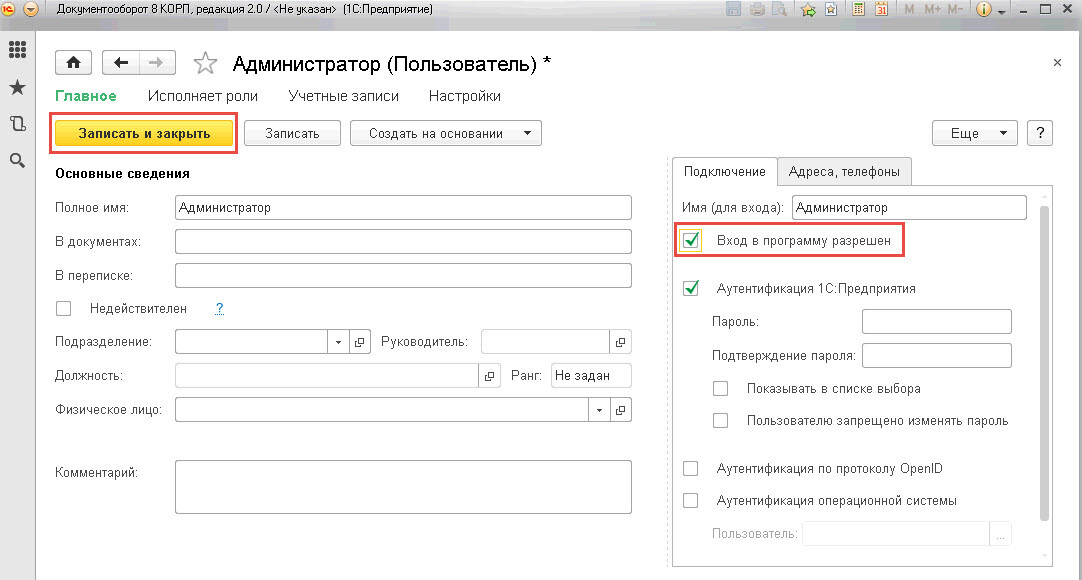Enable Аутентификация операционной системы checkbox
Image resolution: width=1082 pixels, height=580 pixels.
click(691, 501)
